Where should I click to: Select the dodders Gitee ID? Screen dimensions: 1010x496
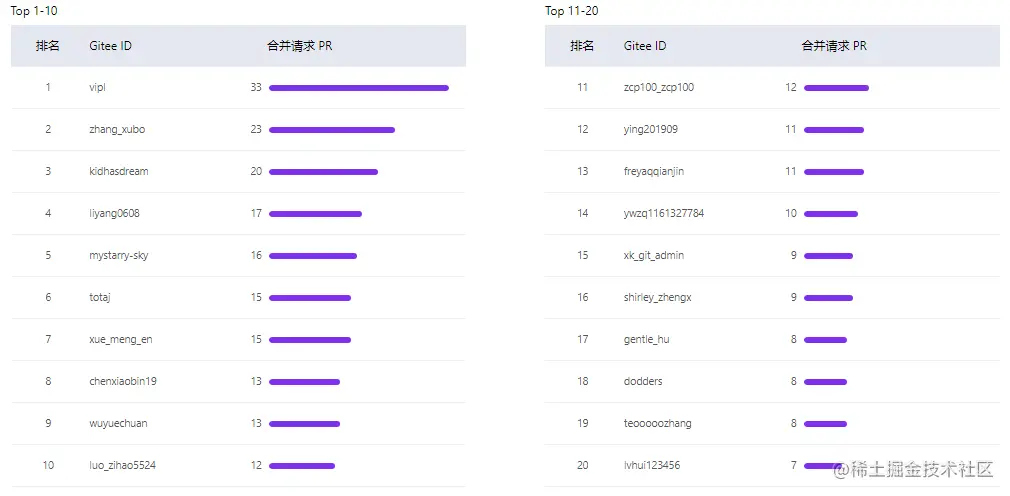[643, 381]
